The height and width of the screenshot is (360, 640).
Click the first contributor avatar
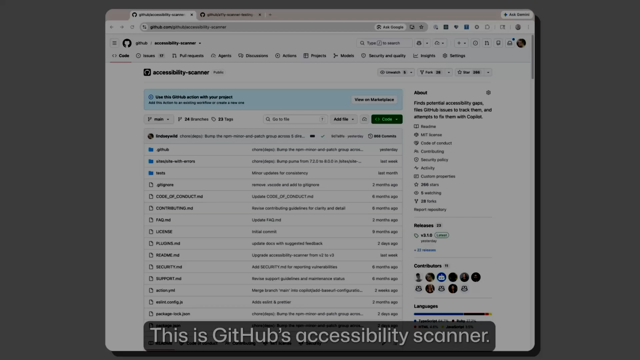coord(418,277)
